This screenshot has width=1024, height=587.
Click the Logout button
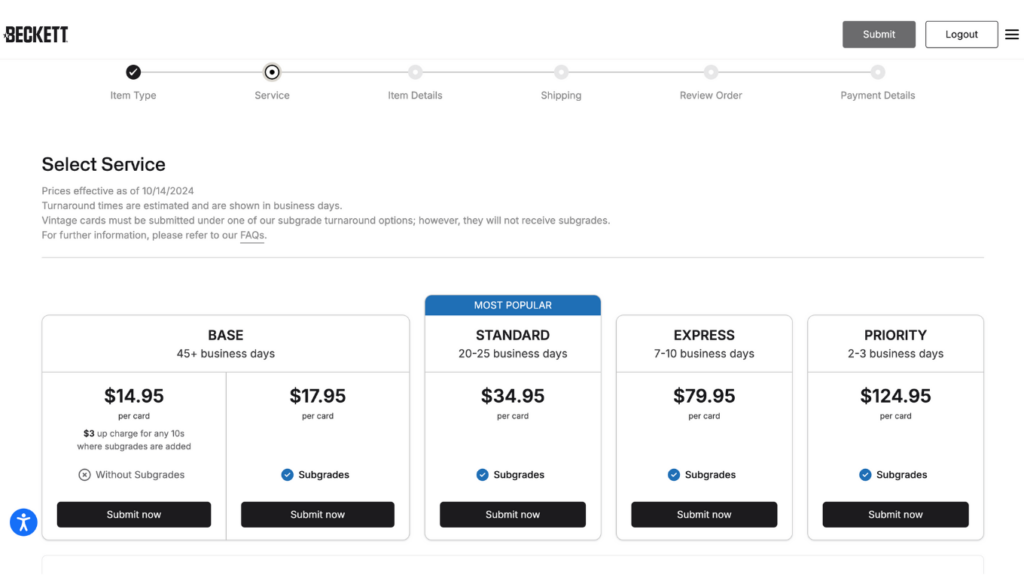[961, 35]
